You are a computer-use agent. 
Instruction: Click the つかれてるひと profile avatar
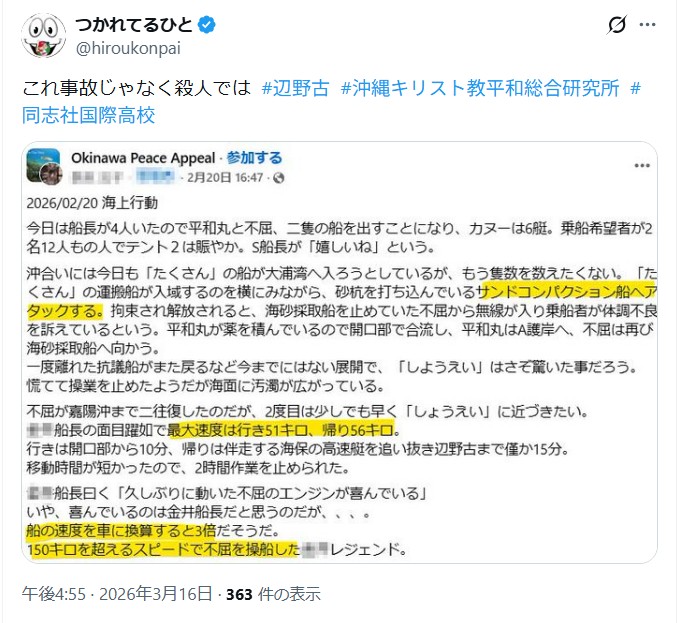(x=44, y=35)
